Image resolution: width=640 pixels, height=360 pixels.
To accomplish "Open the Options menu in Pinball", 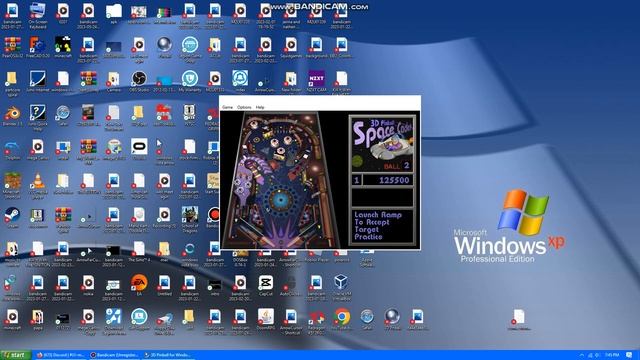I will pyautogui.click(x=244, y=107).
